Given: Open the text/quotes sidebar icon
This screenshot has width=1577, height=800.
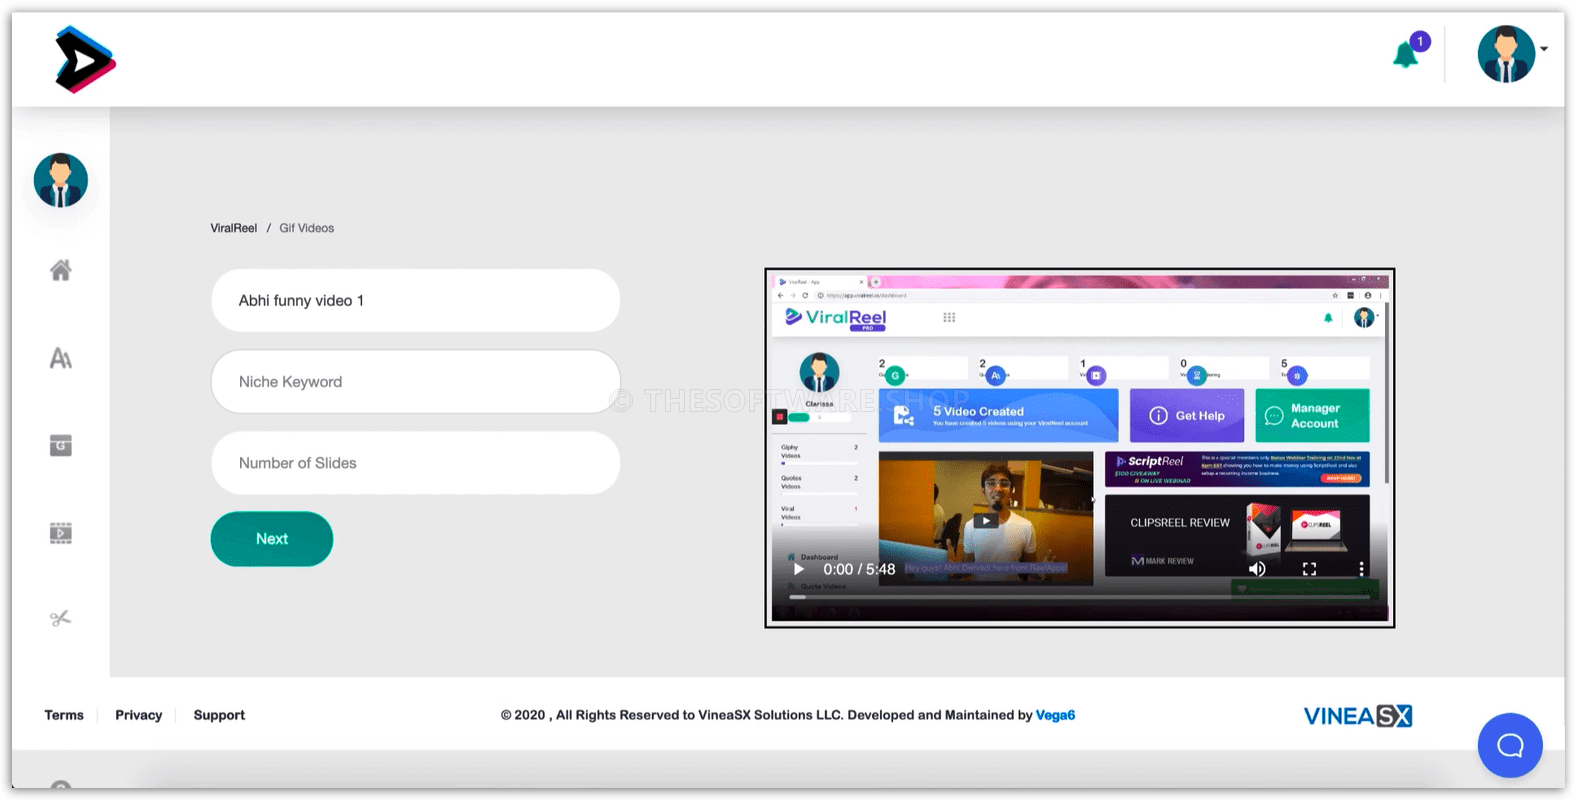Looking at the screenshot, I should 61,358.
